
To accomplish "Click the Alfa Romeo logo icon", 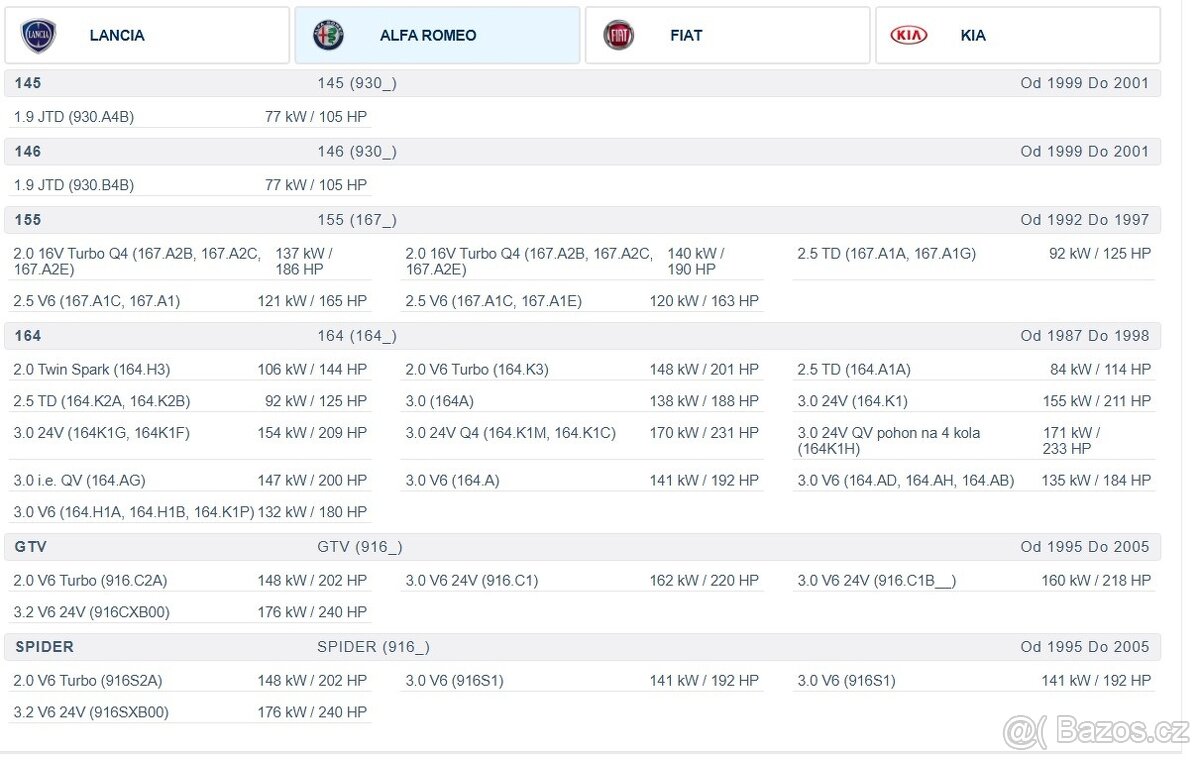I will (328, 35).
